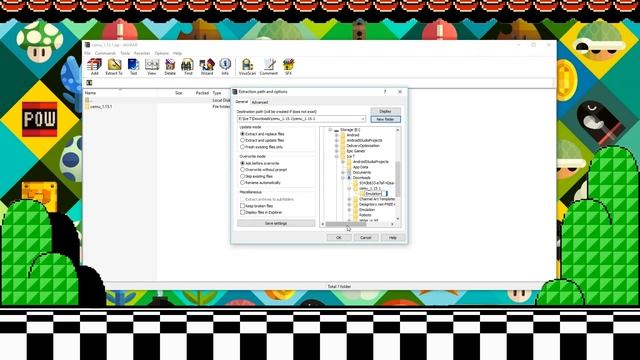Viewport: 640px width, 360px height.
Task: Select Fresh existing files only
Action: pyautogui.click(x=262, y=147)
